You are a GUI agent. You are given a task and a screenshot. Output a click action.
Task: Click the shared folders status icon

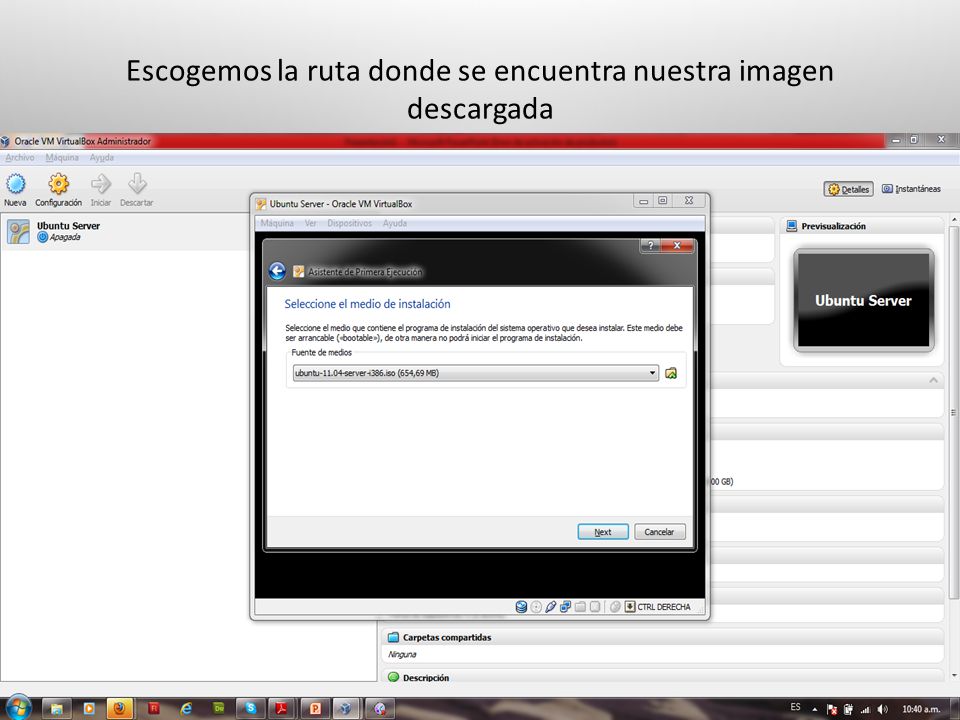click(x=580, y=607)
